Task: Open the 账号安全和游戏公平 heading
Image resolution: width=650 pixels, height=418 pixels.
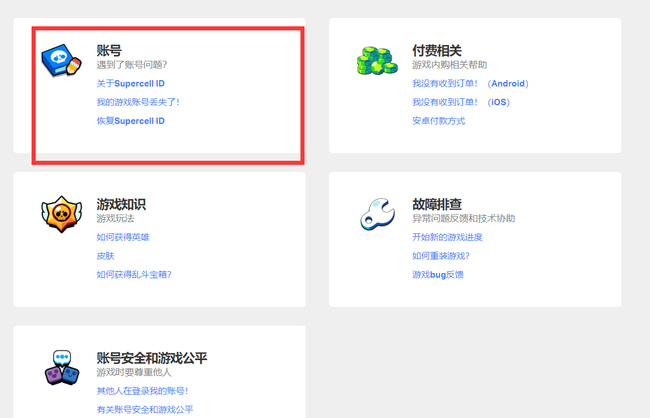Action: tap(152, 358)
